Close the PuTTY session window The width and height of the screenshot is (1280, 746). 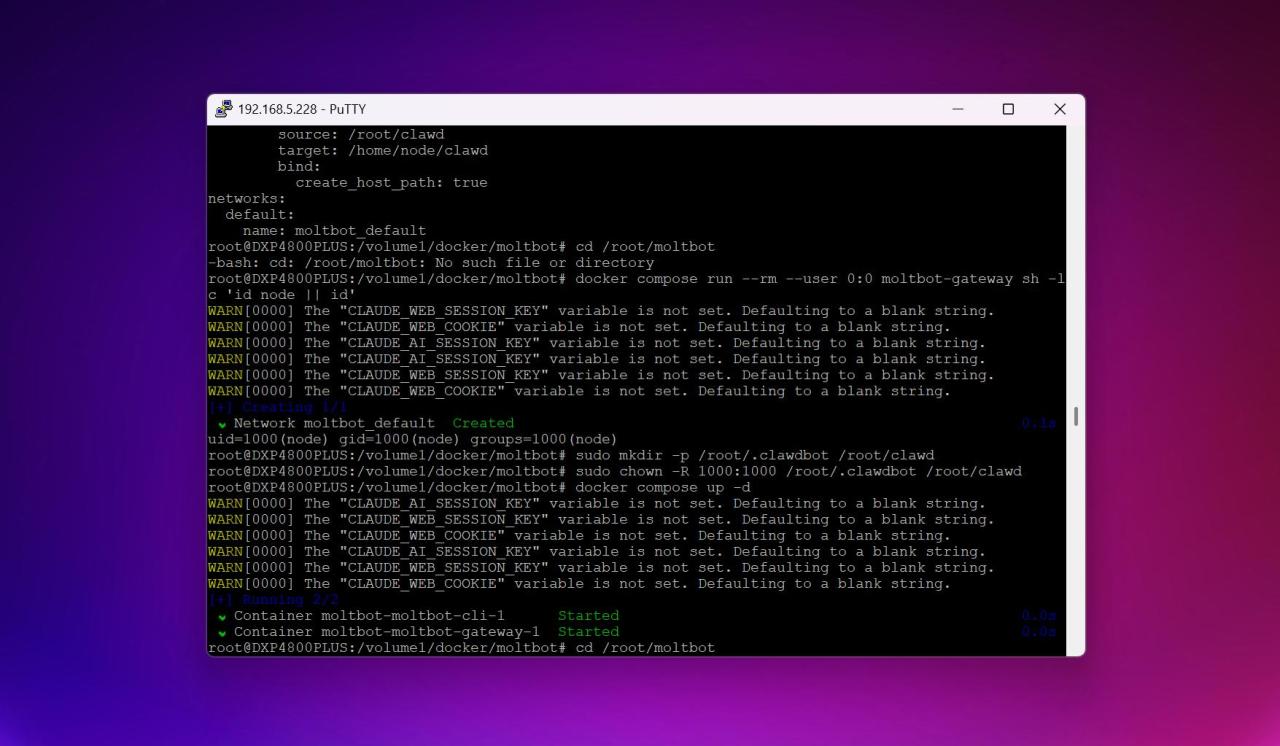pos(1060,109)
